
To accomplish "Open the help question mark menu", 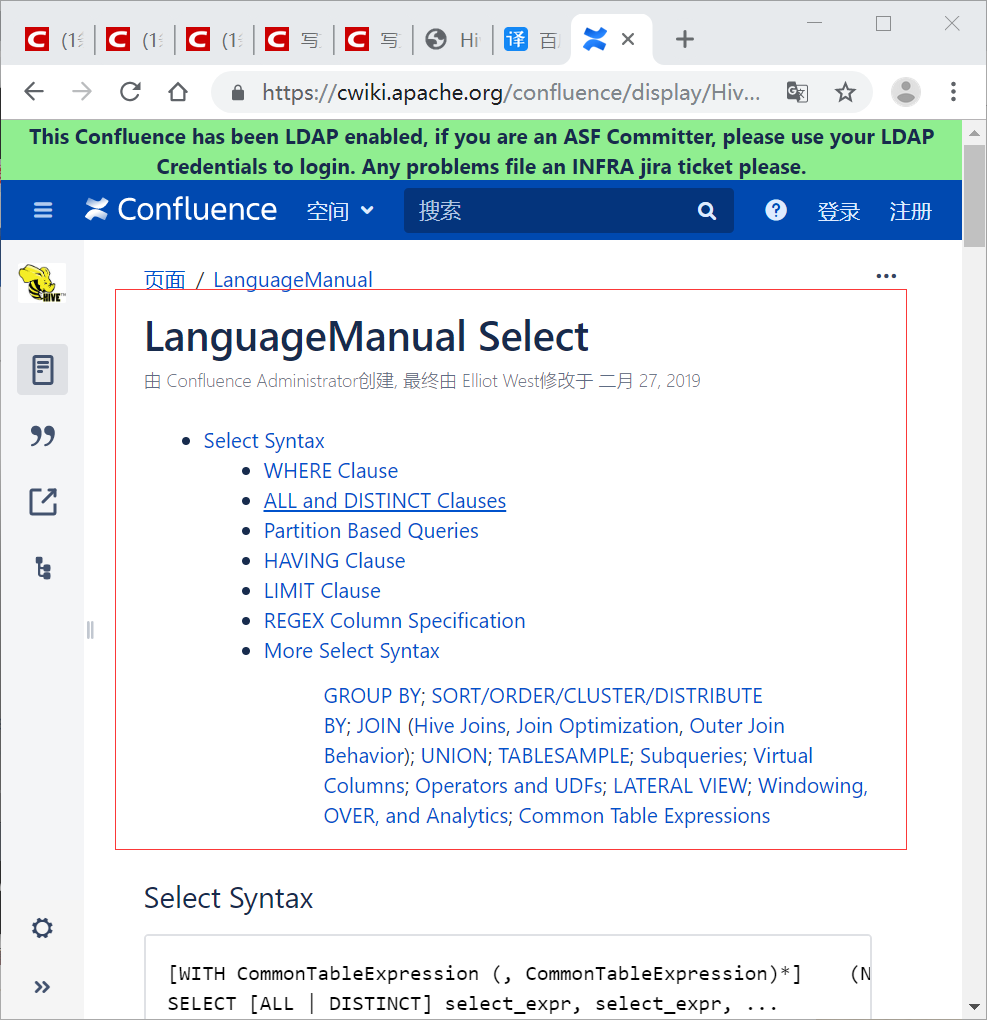I will [x=776, y=210].
